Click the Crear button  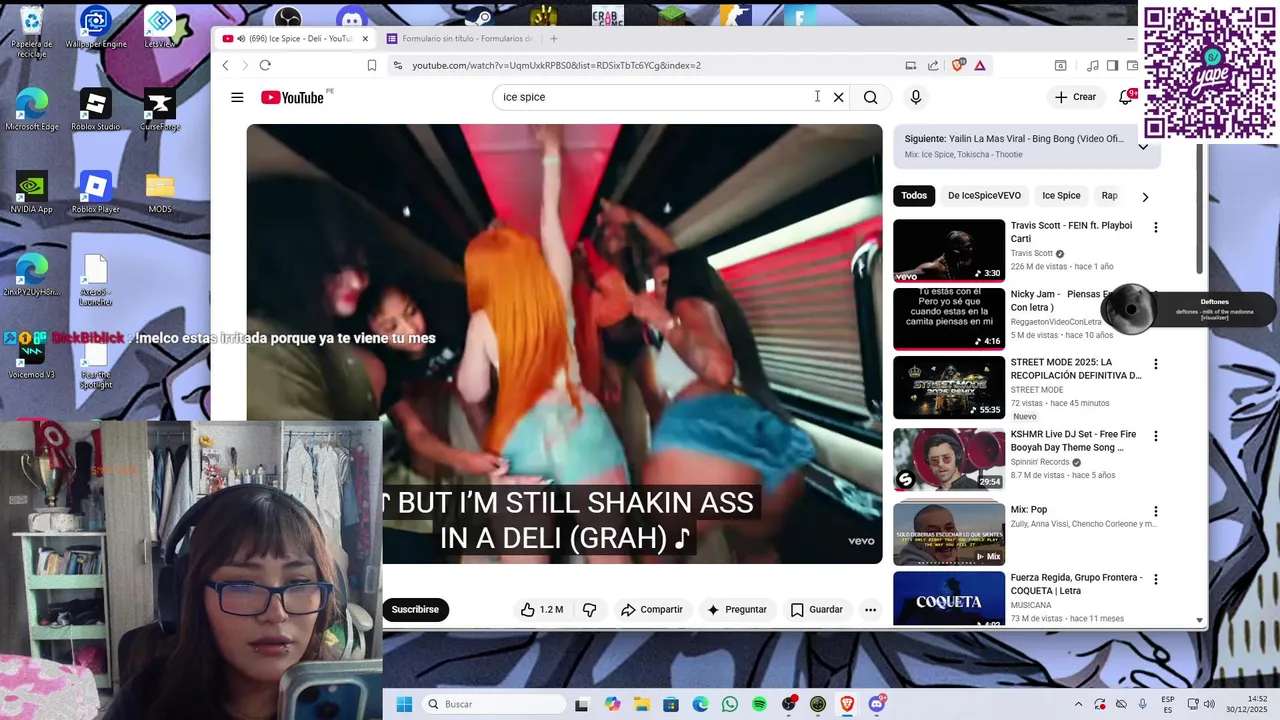pyautogui.click(x=1076, y=97)
